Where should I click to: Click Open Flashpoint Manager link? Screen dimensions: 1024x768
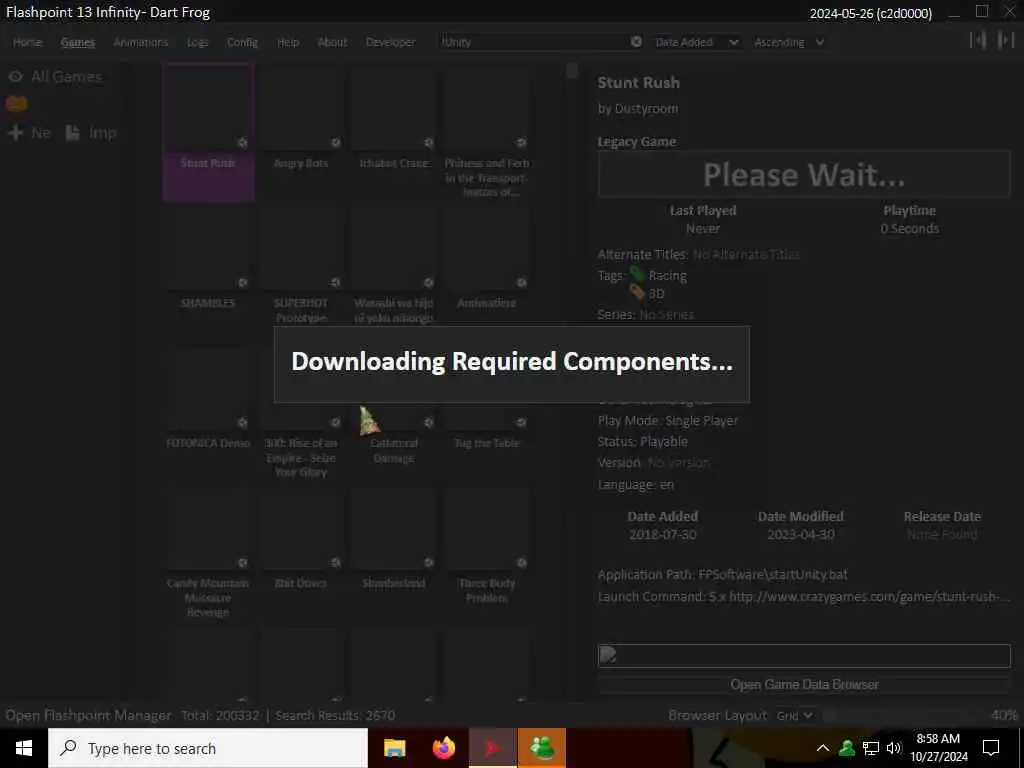(88, 715)
